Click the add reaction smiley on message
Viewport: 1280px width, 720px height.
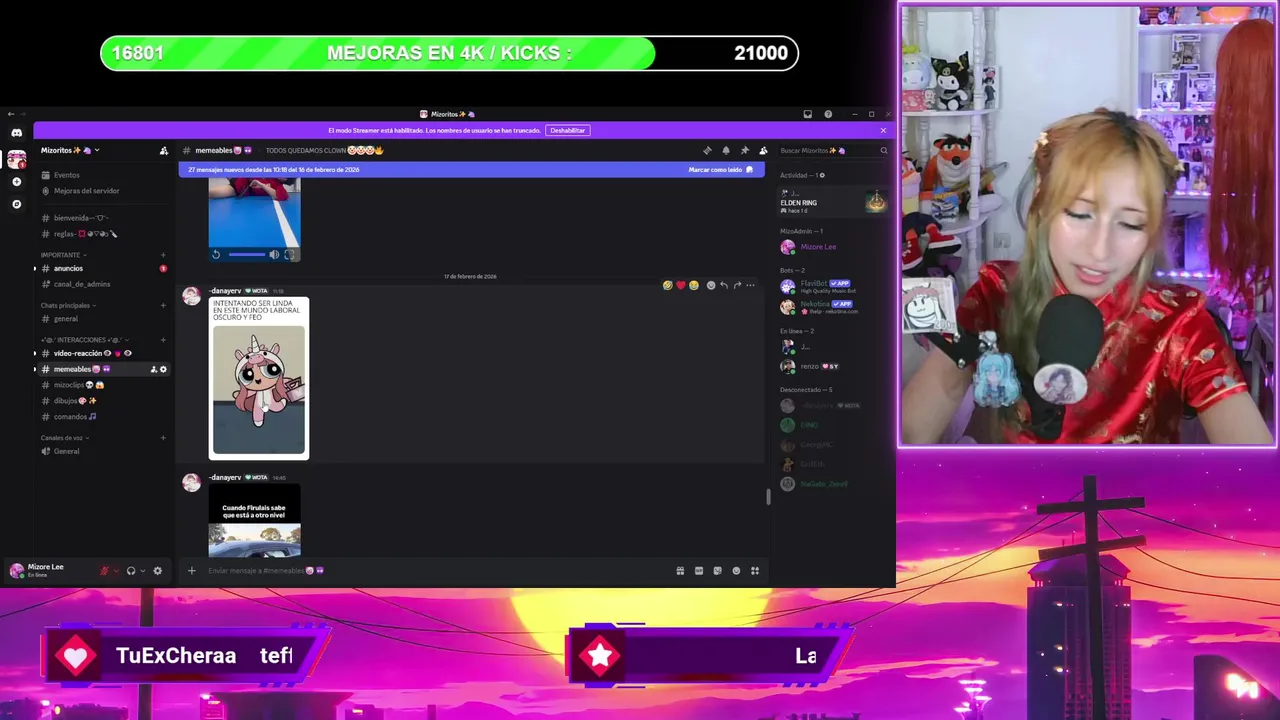[x=711, y=285]
